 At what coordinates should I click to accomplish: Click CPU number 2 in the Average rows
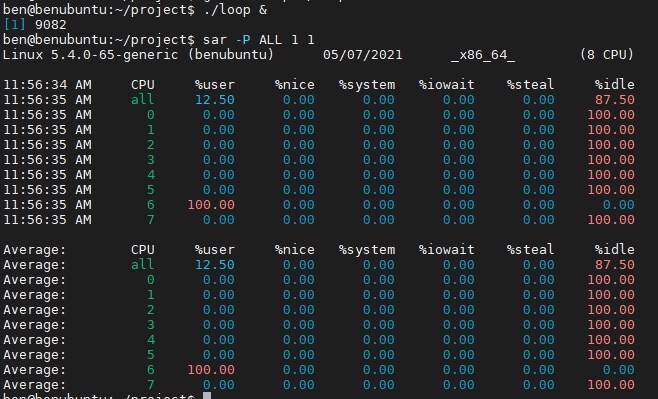pos(151,310)
